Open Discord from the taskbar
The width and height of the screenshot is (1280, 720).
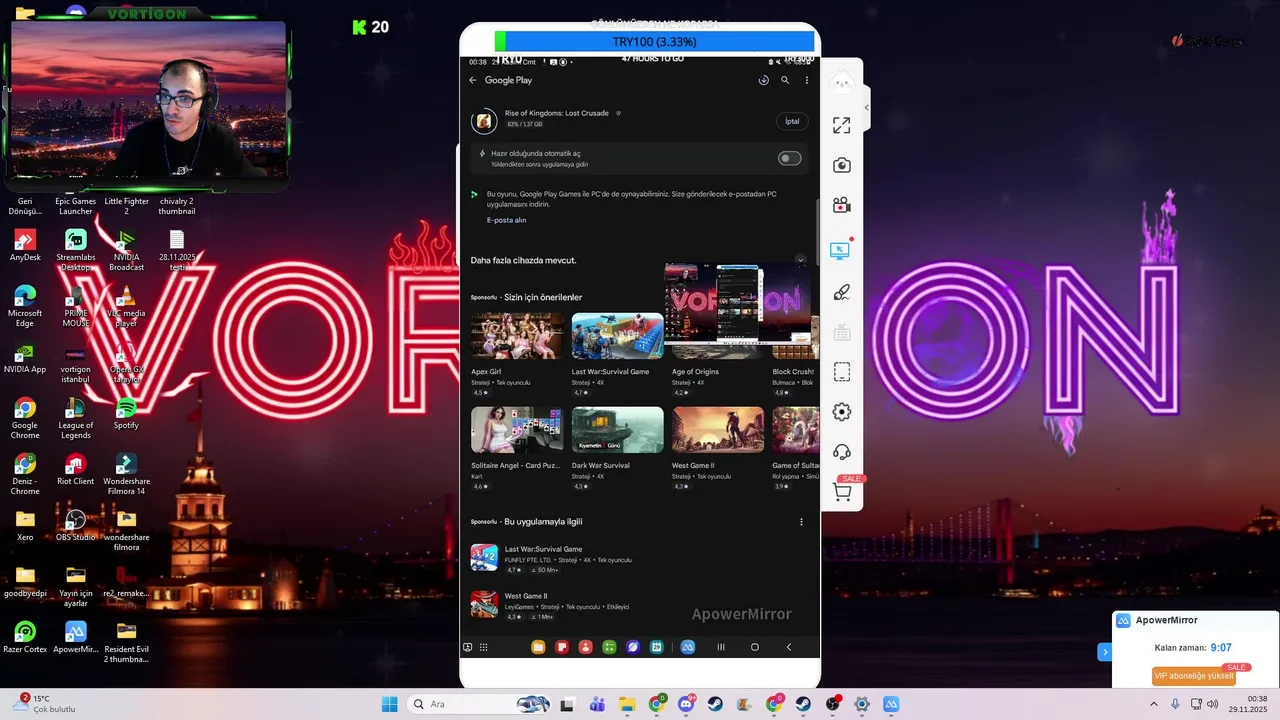coord(686,704)
